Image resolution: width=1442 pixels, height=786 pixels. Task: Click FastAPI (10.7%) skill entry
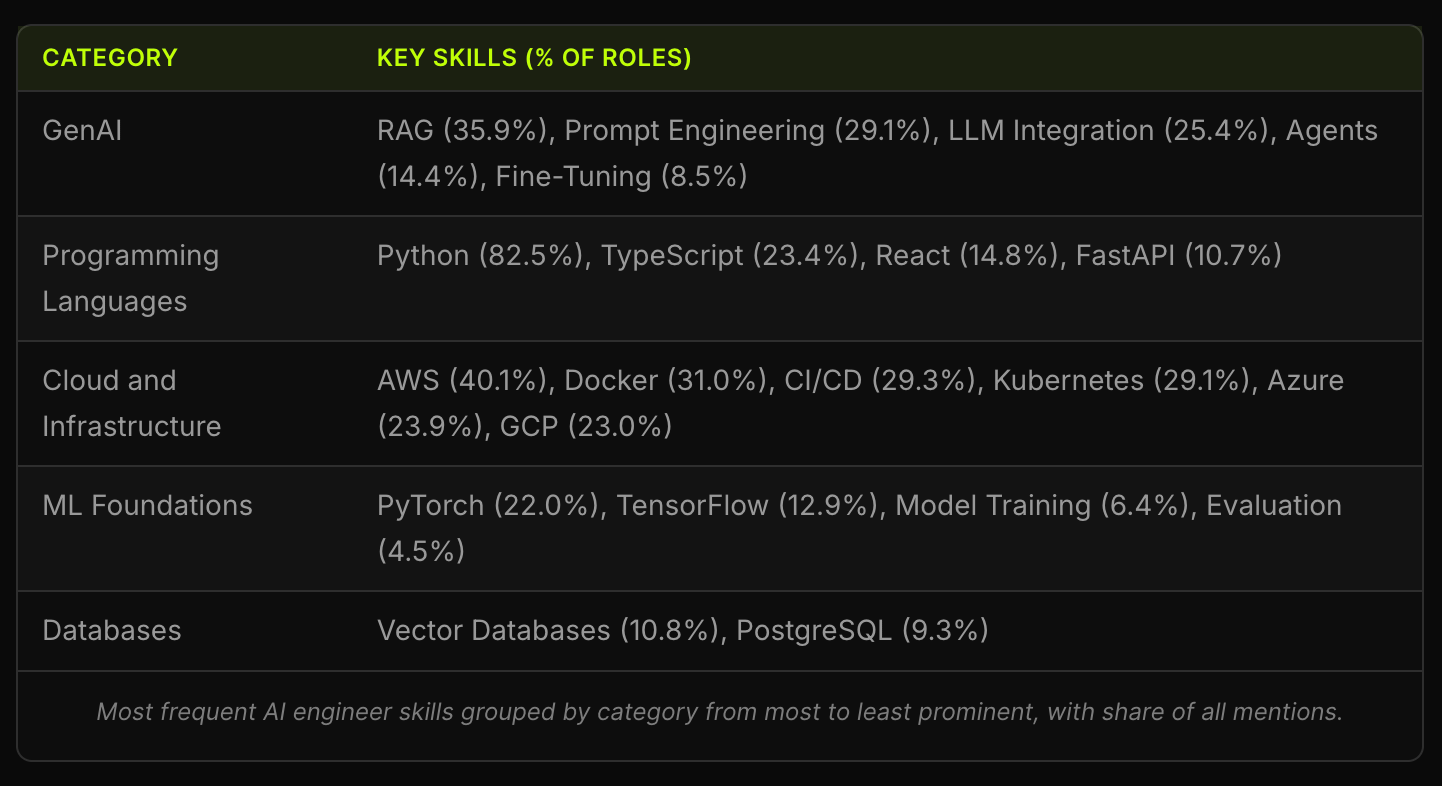(1179, 256)
